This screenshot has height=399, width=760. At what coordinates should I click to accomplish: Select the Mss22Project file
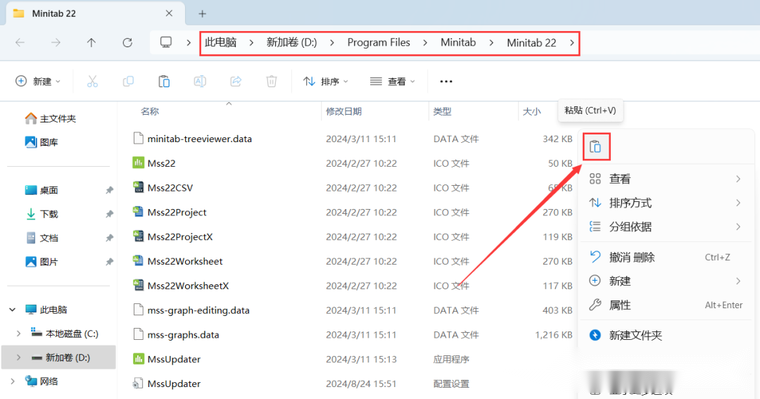click(170, 212)
